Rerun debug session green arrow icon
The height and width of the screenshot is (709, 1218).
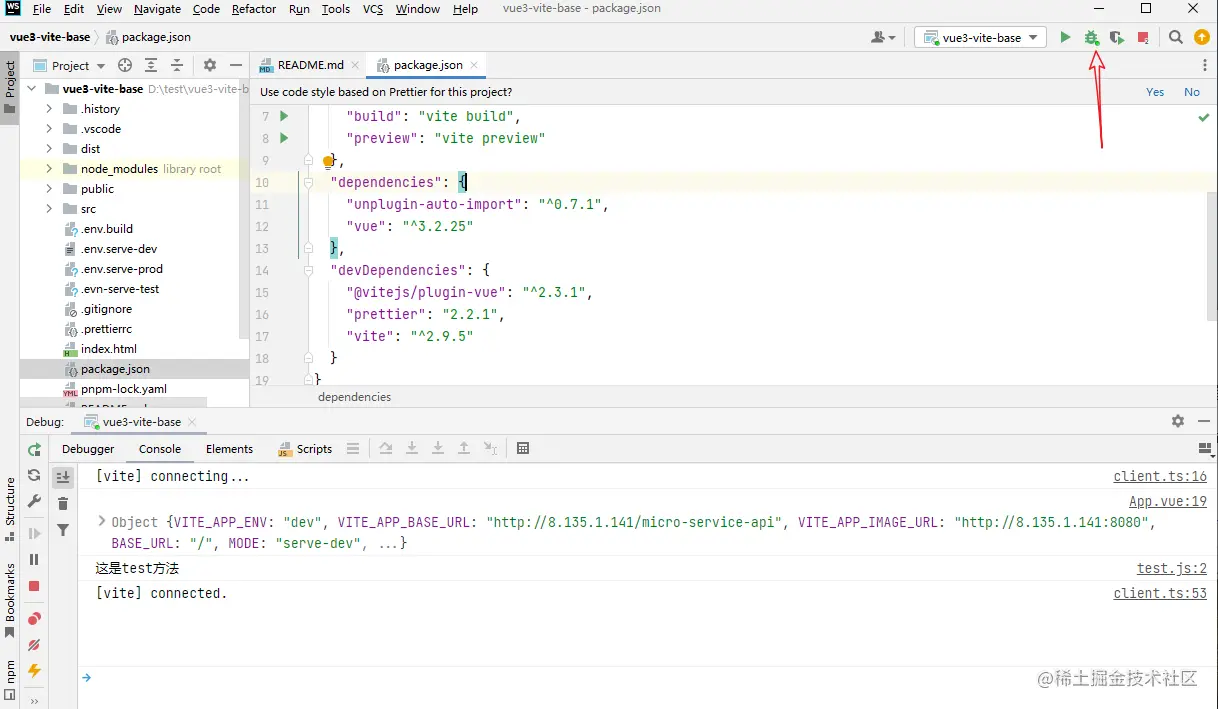pos(35,450)
